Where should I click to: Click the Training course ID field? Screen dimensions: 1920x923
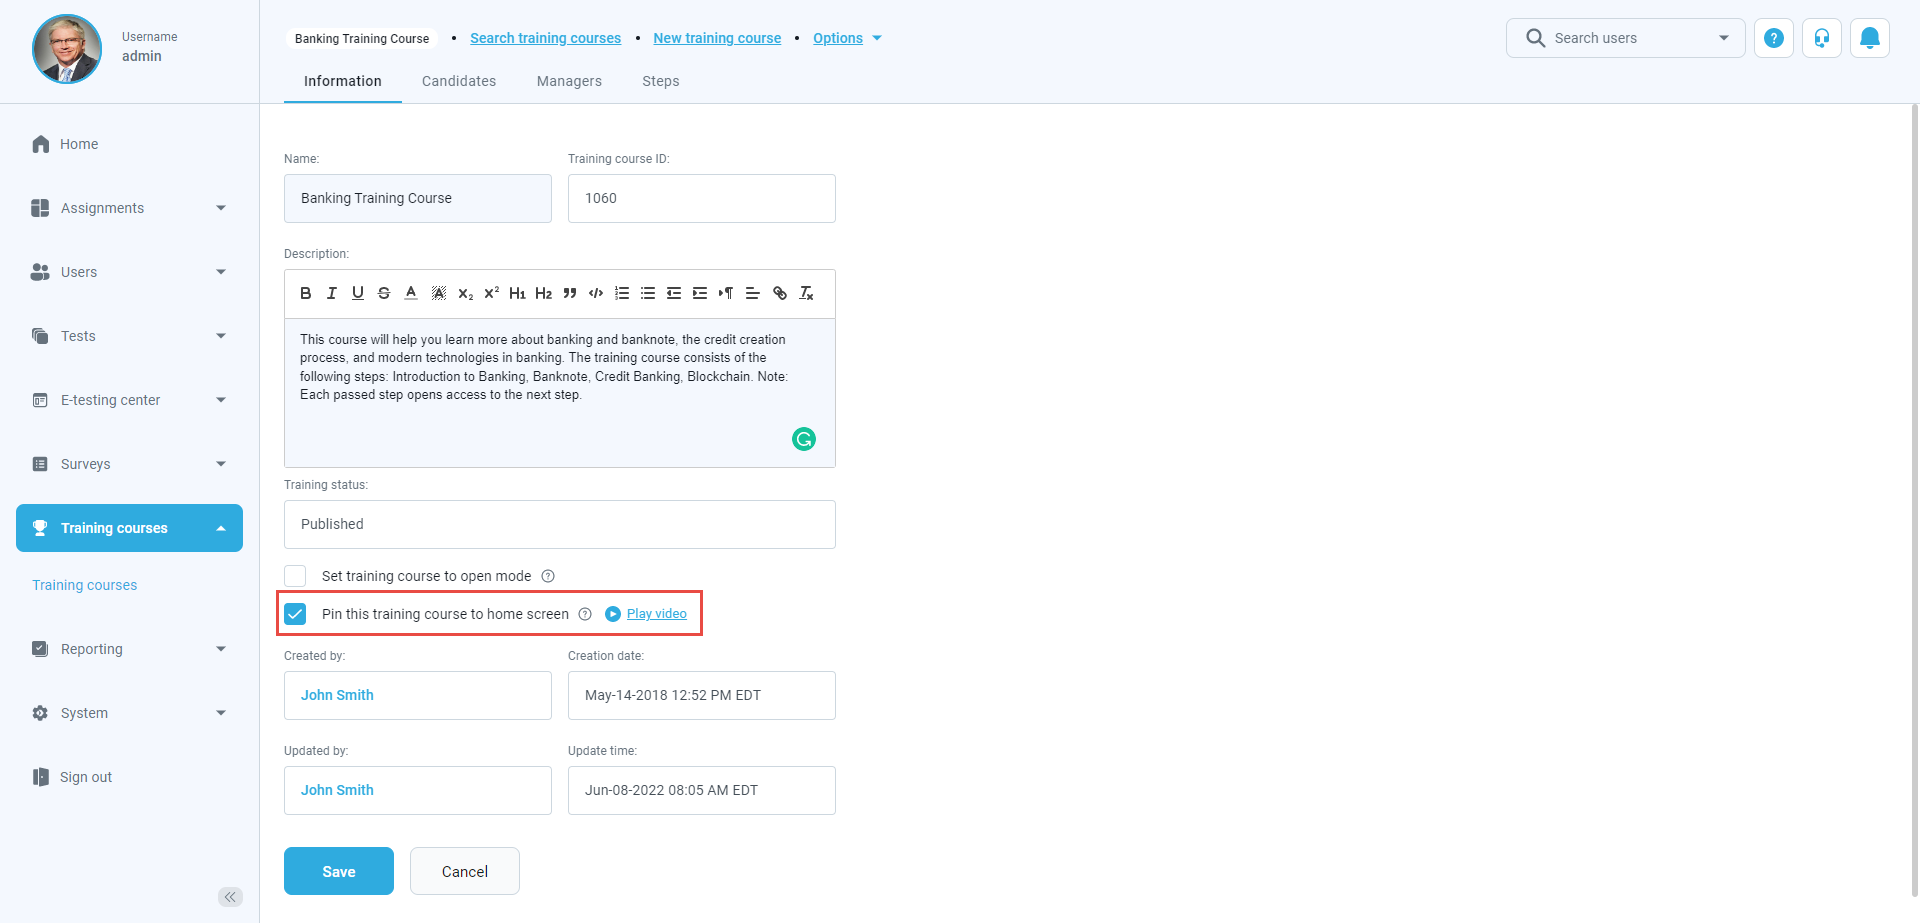tap(701, 198)
